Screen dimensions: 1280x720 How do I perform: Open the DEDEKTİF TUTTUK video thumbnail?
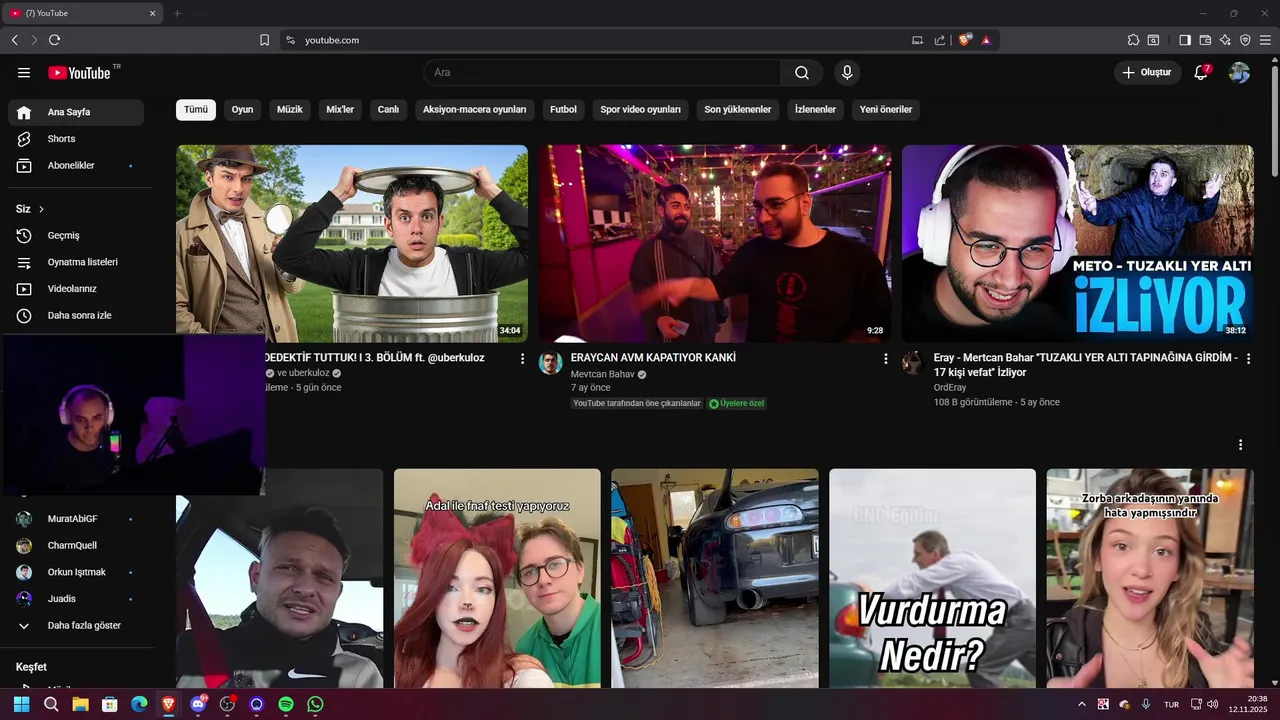(352, 244)
